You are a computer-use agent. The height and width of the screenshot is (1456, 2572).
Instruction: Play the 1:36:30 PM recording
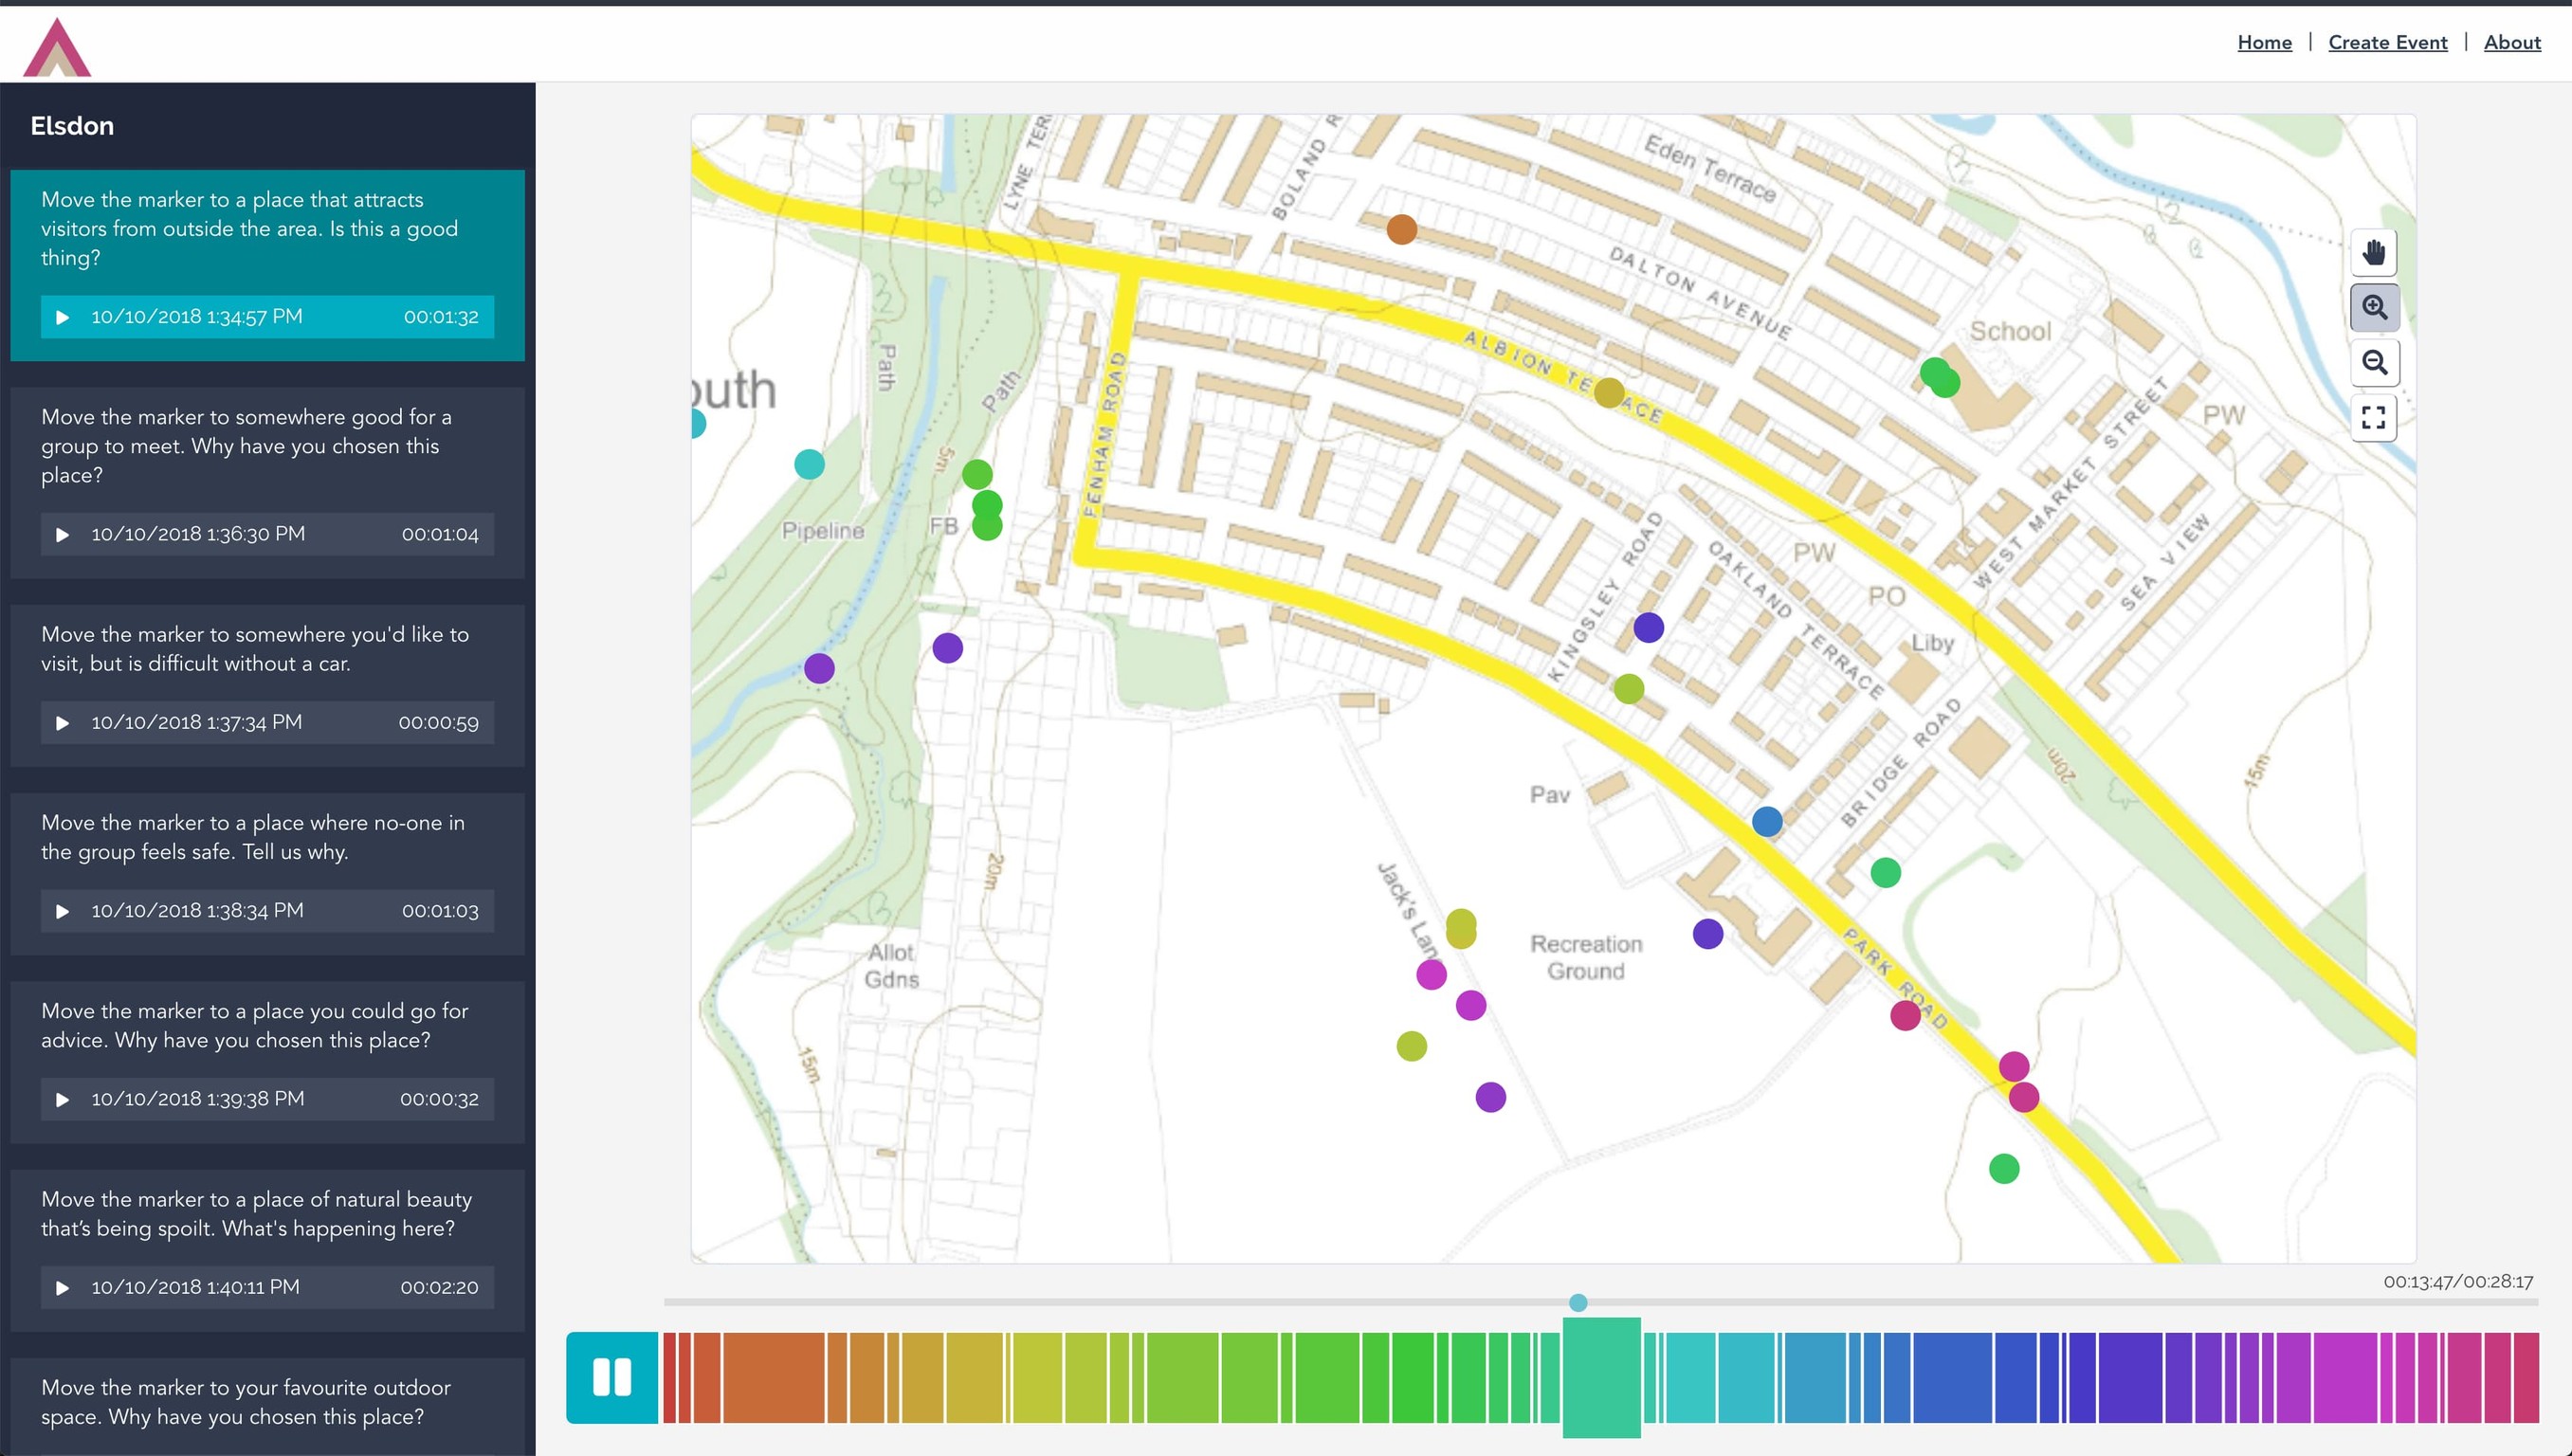click(x=64, y=534)
